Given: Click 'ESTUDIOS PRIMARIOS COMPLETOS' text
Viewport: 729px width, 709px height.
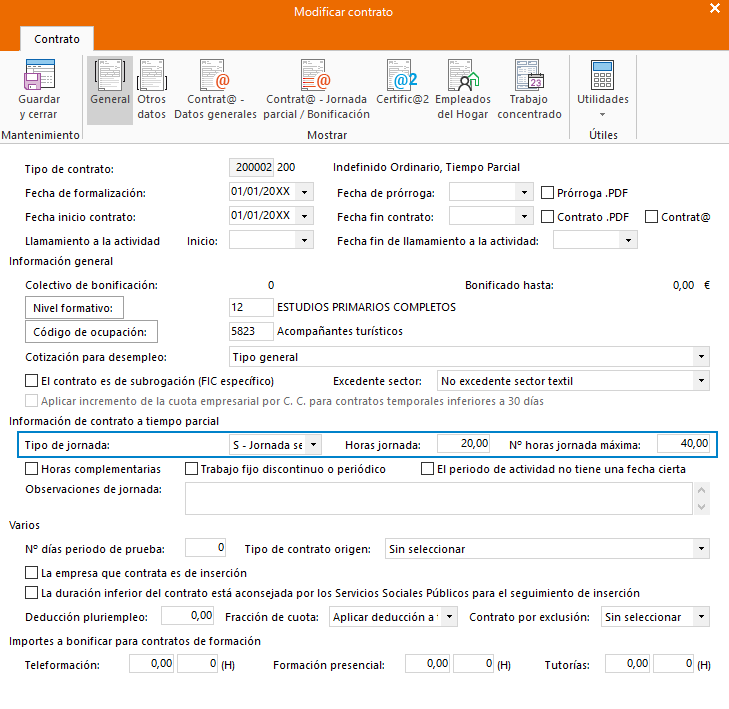Looking at the screenshot, I should 366,307.
